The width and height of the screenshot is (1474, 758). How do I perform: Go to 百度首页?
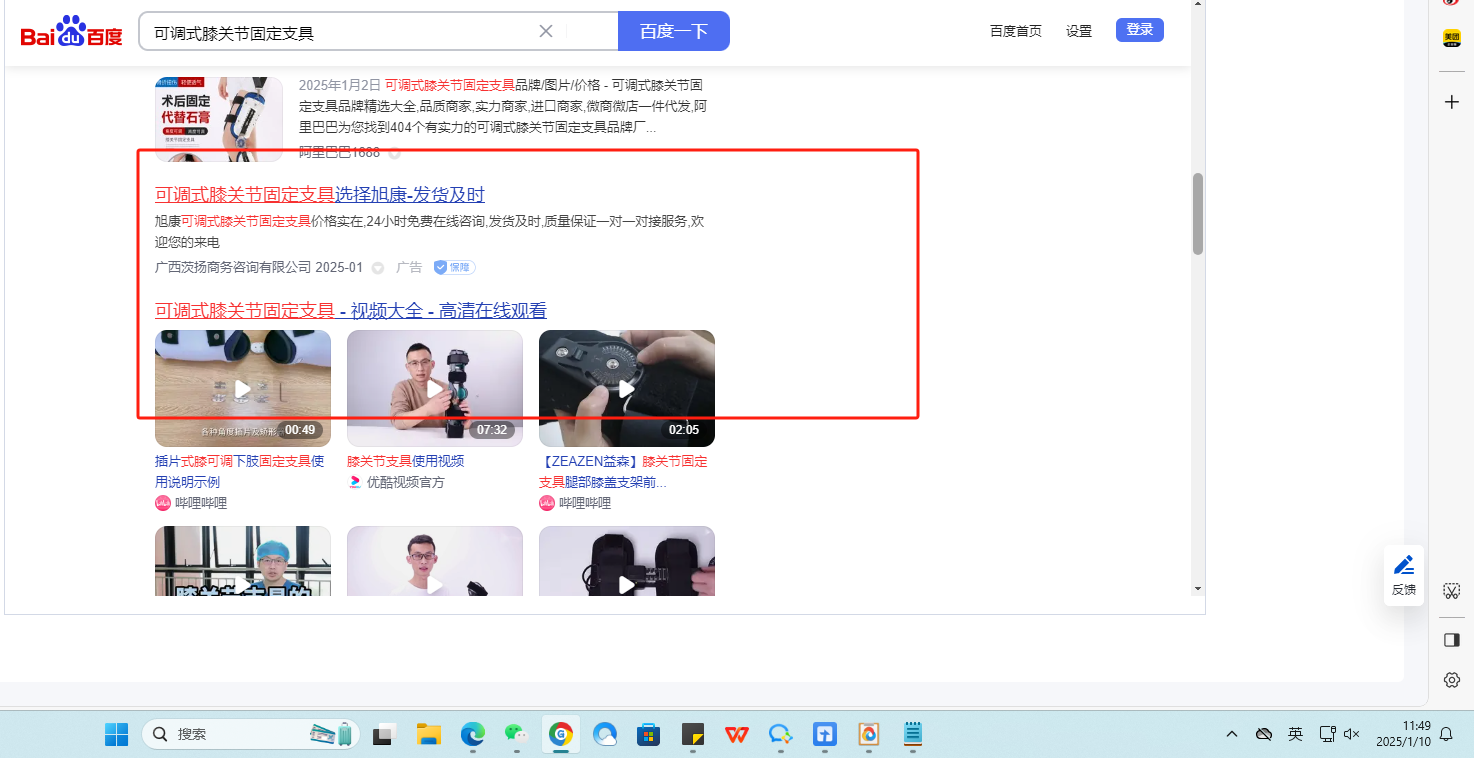(1016, 31)
